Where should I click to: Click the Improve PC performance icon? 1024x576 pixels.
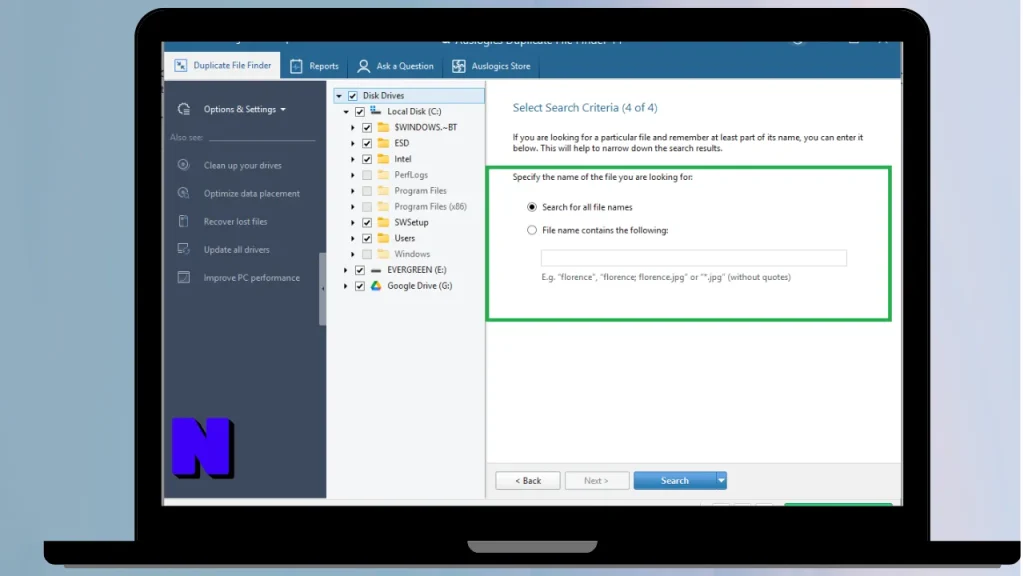click(184, 277)
